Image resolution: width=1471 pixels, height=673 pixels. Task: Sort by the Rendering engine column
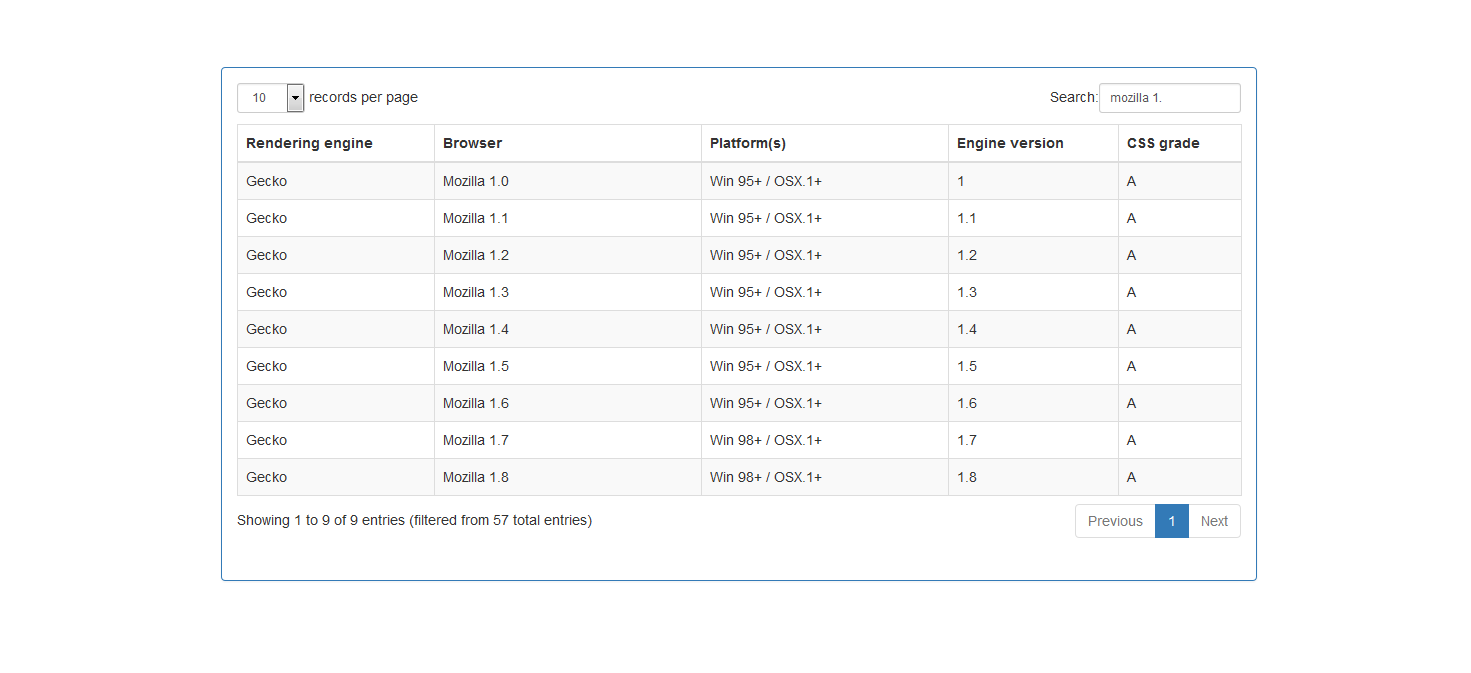coord(309,143)
